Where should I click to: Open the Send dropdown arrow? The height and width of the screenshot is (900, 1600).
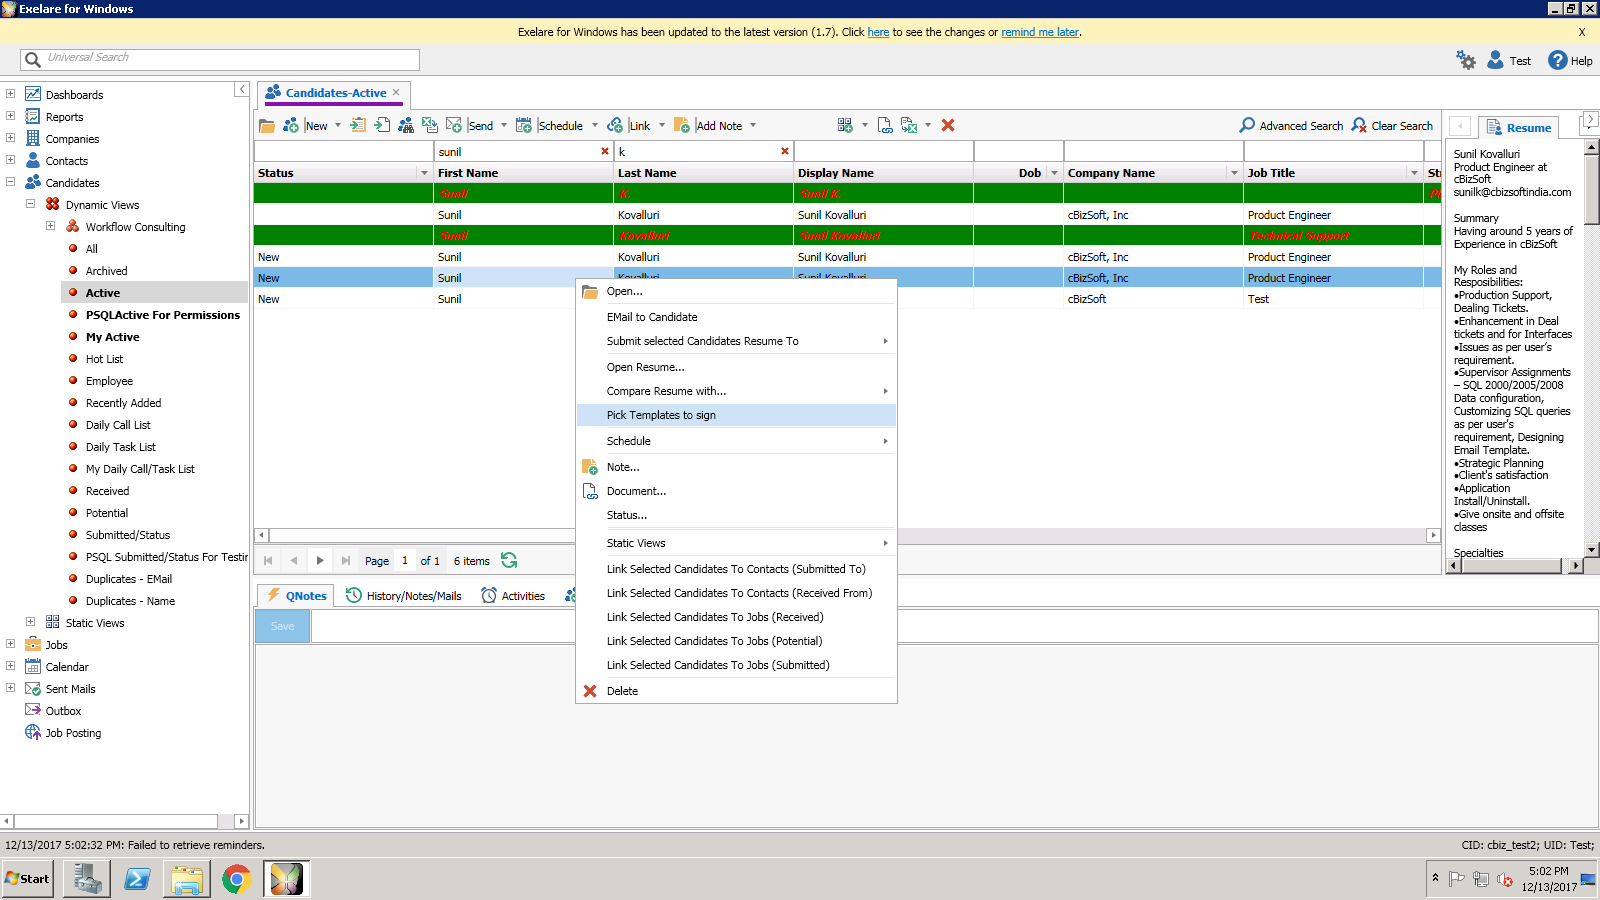point(504,126)
